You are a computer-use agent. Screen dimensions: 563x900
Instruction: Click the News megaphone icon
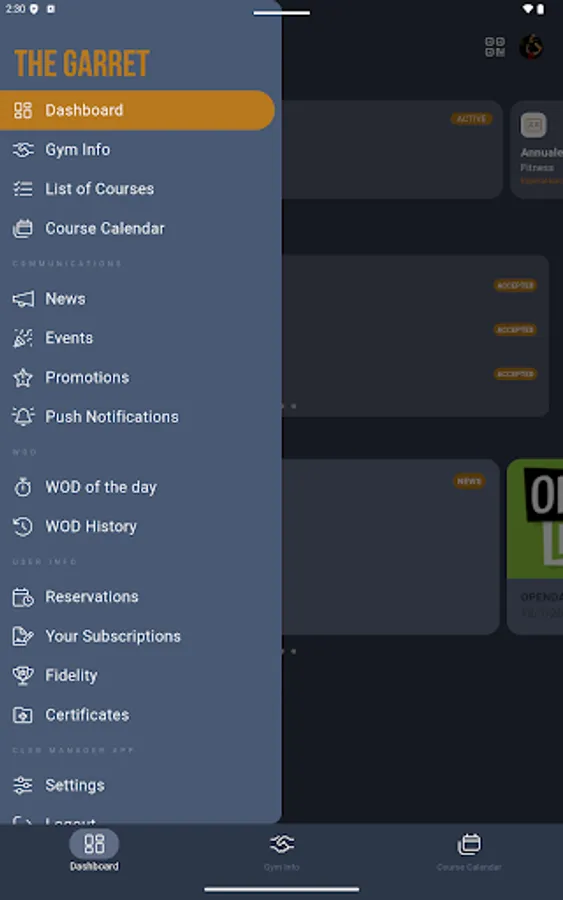click(x=23, y=298)
